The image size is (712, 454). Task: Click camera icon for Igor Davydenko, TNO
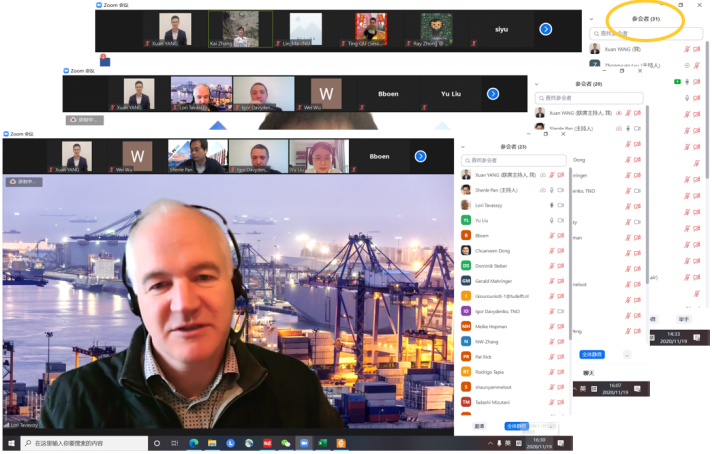(x=561, y=311)
